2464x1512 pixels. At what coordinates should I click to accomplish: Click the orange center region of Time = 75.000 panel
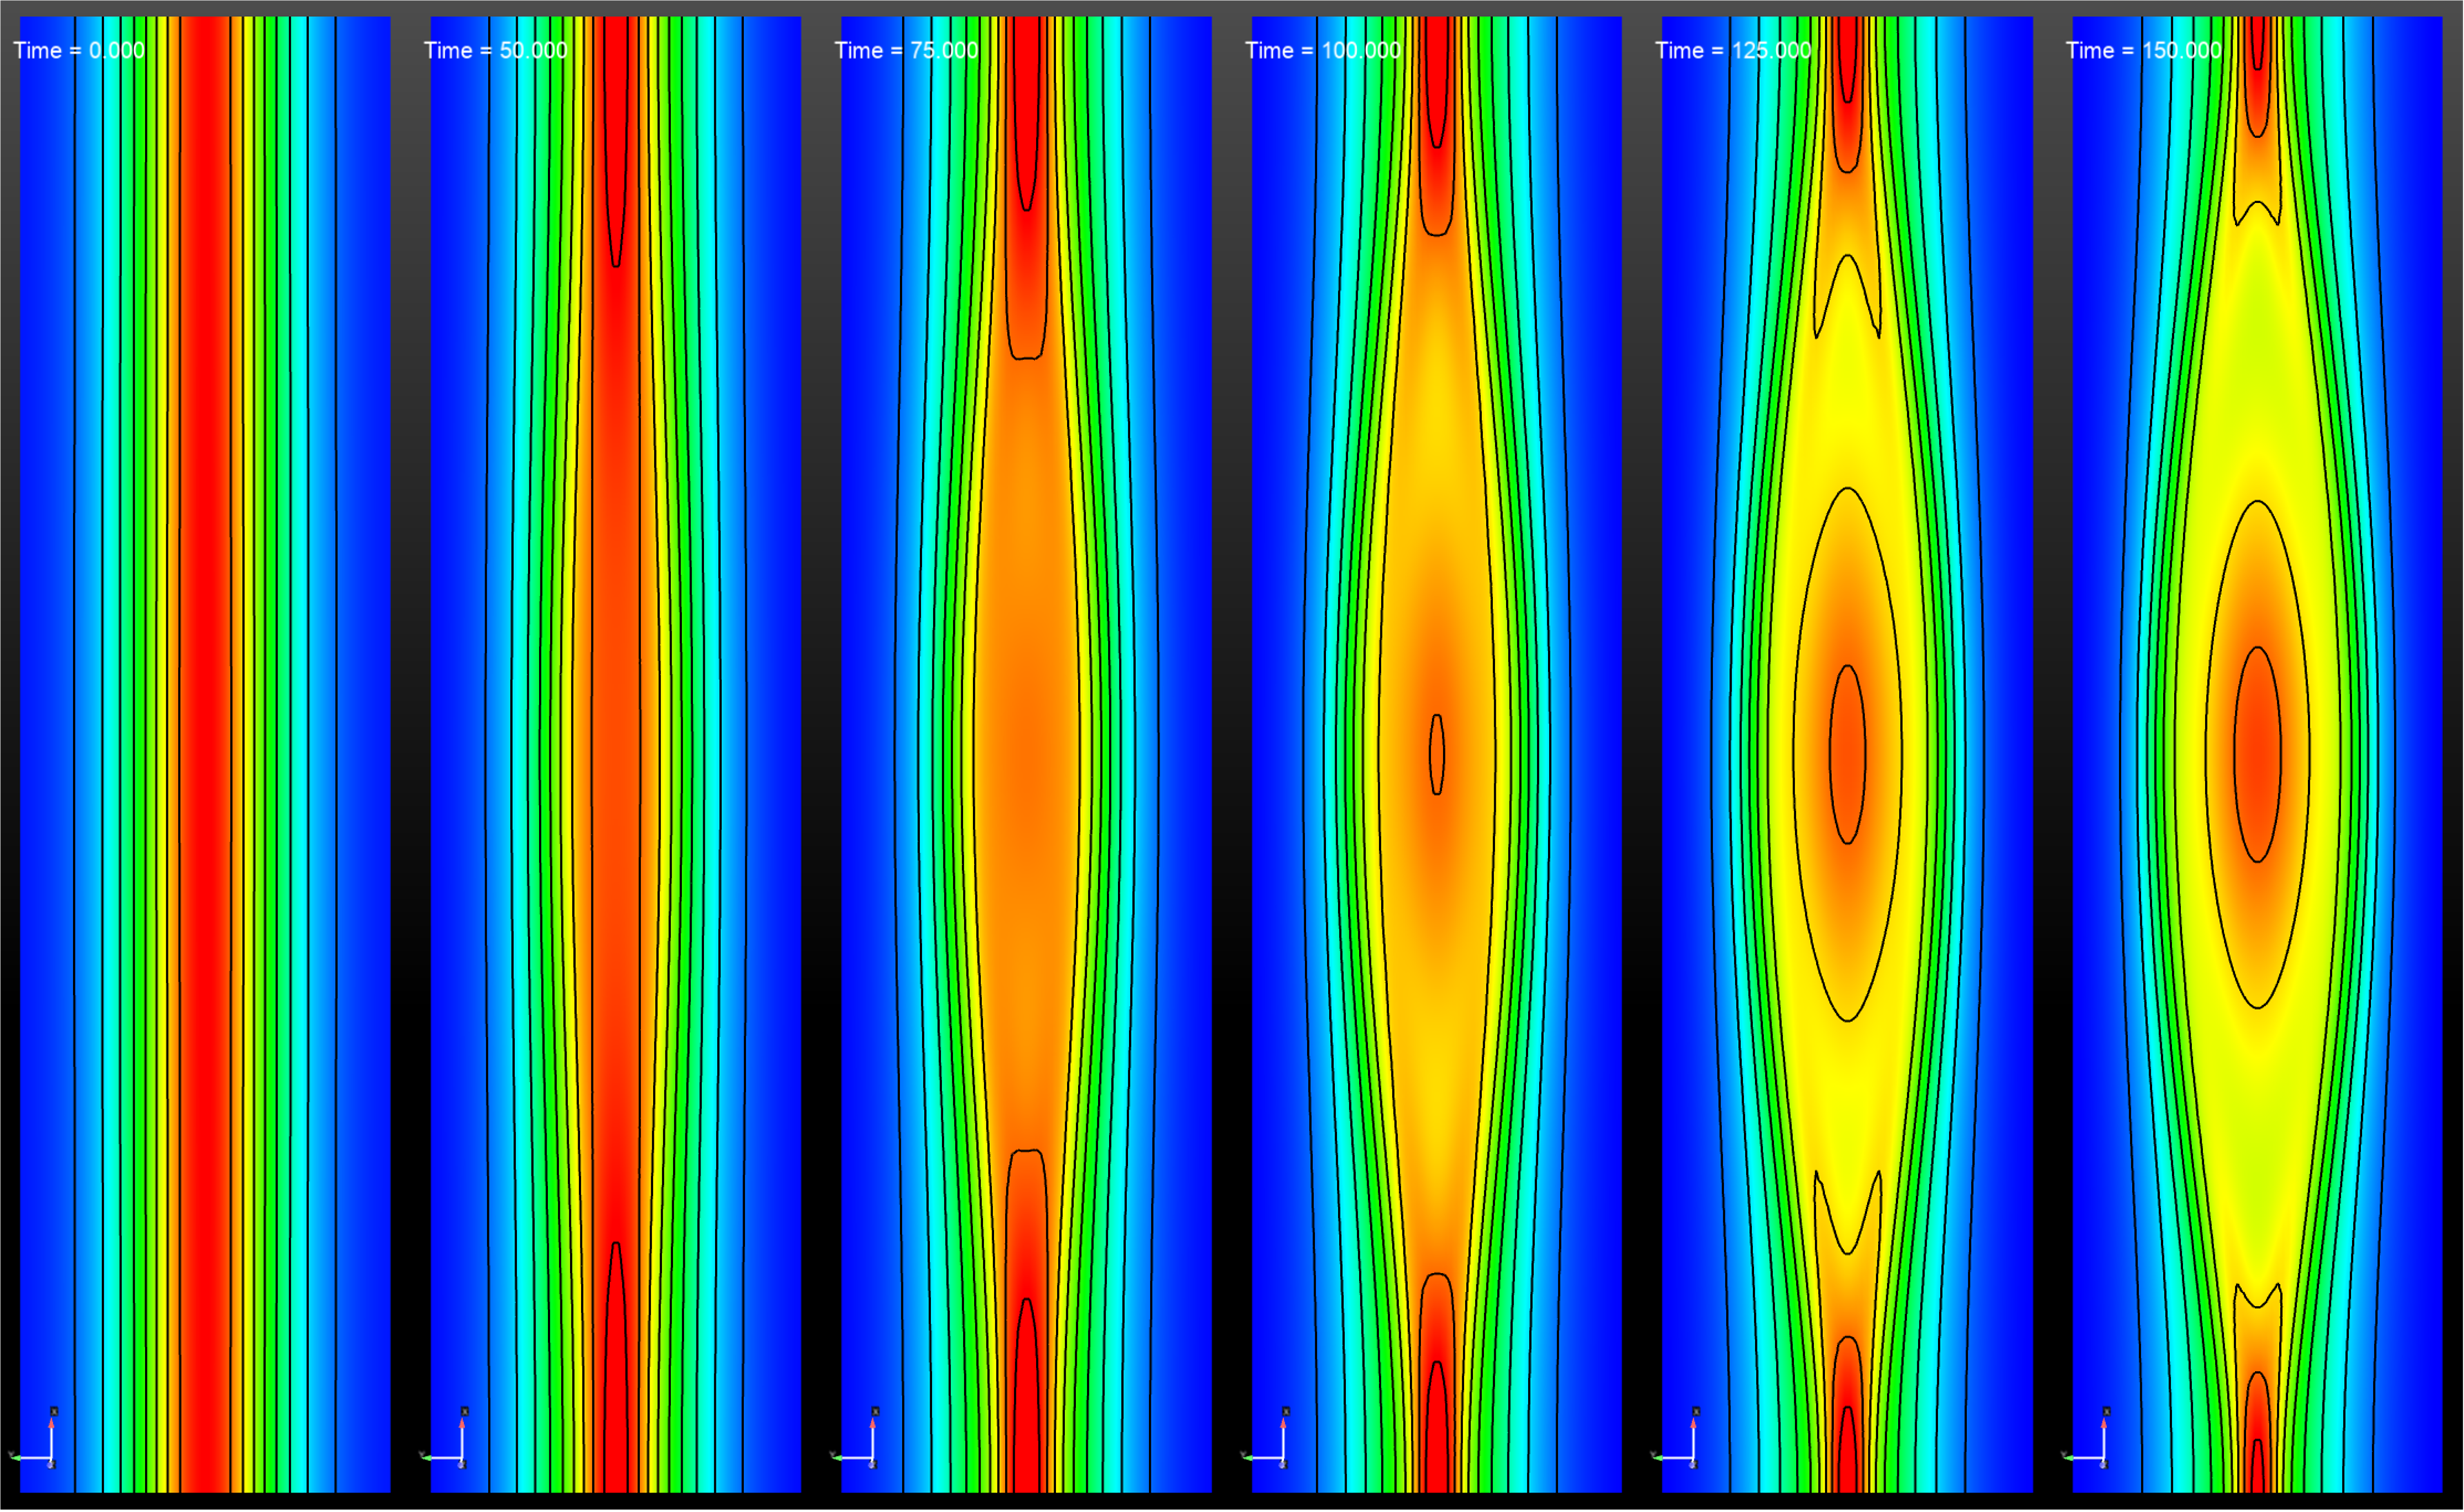1026,755
